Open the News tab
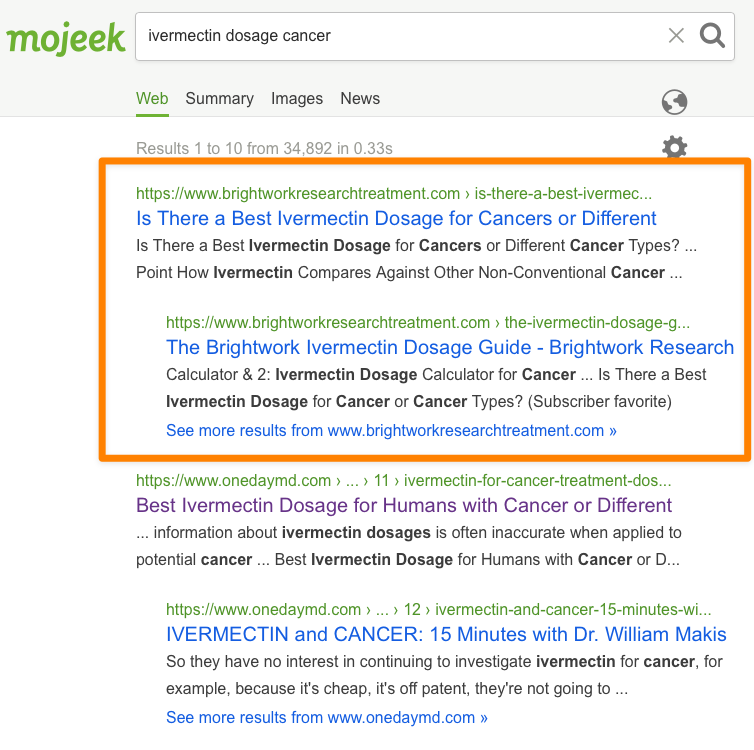754x750 pixels. (x=360, y=98)
